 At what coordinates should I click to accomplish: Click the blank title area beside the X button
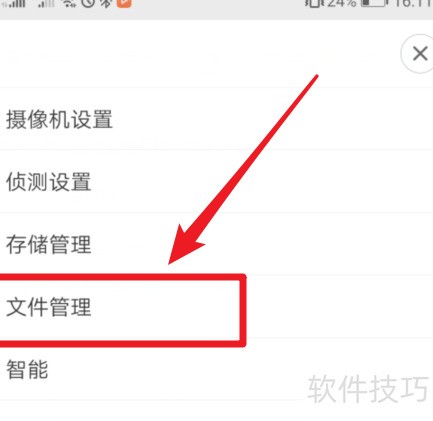point(200,53)
